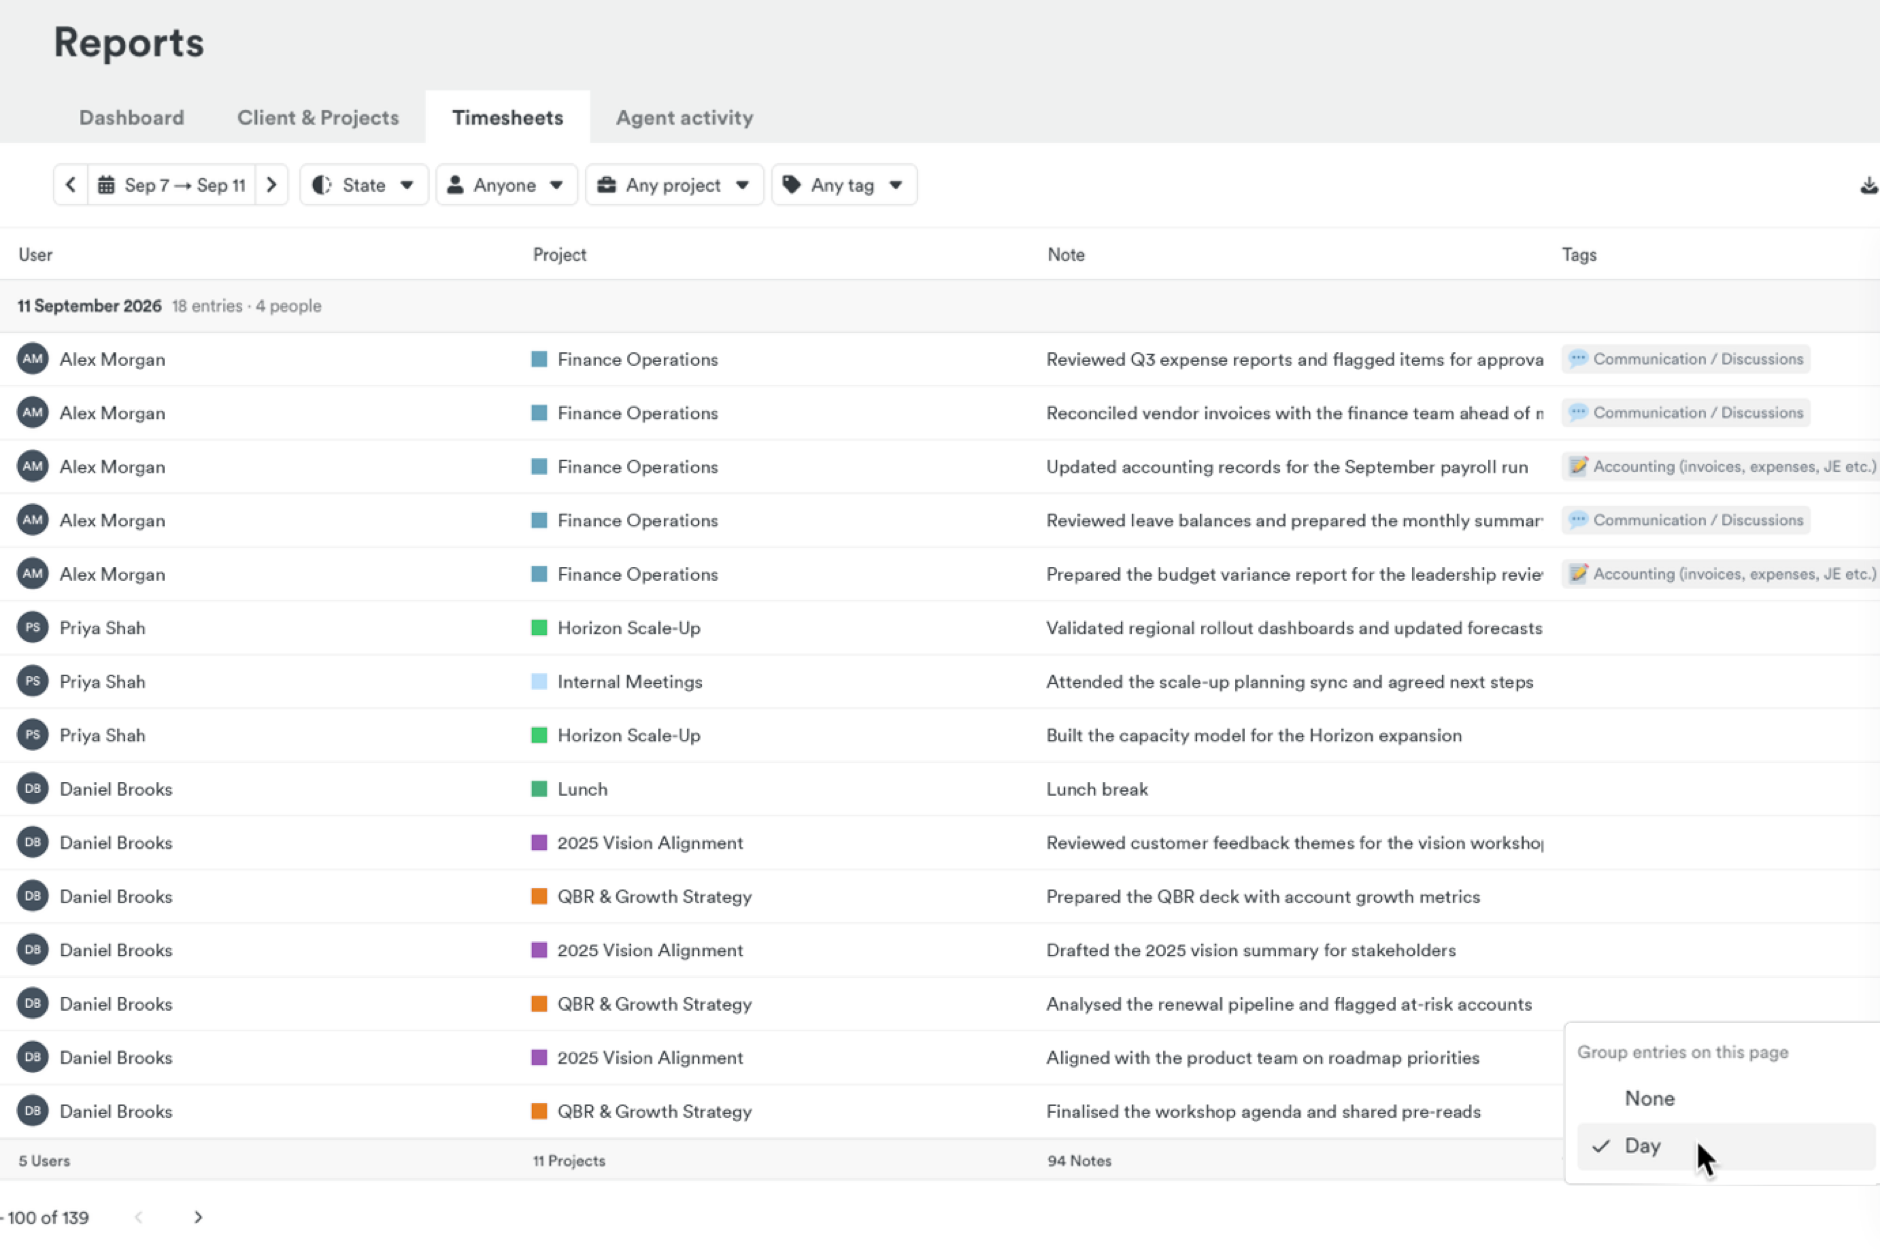This screenshot has width=1880, height=1250.
Task: Click PS avatar on Internal Meetings row
Action: [x=33, y=681]
